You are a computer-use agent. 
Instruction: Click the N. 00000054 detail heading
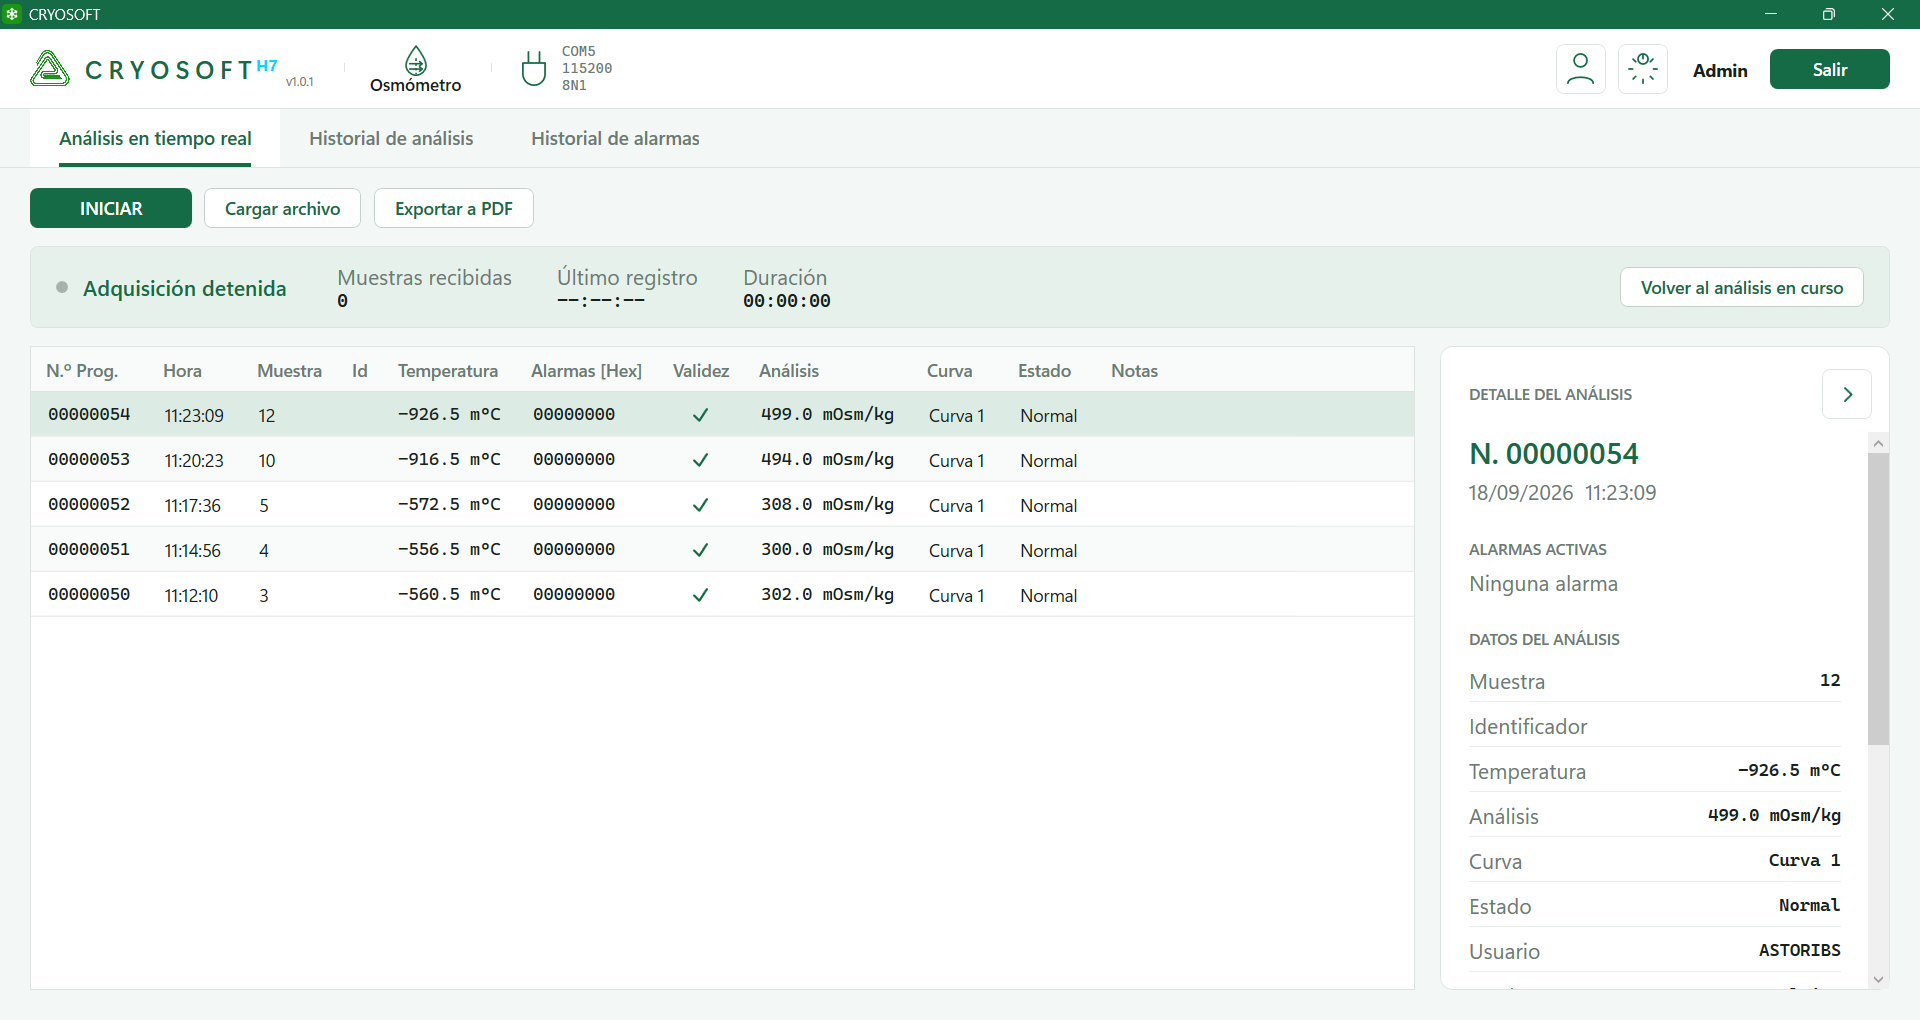1553,454
